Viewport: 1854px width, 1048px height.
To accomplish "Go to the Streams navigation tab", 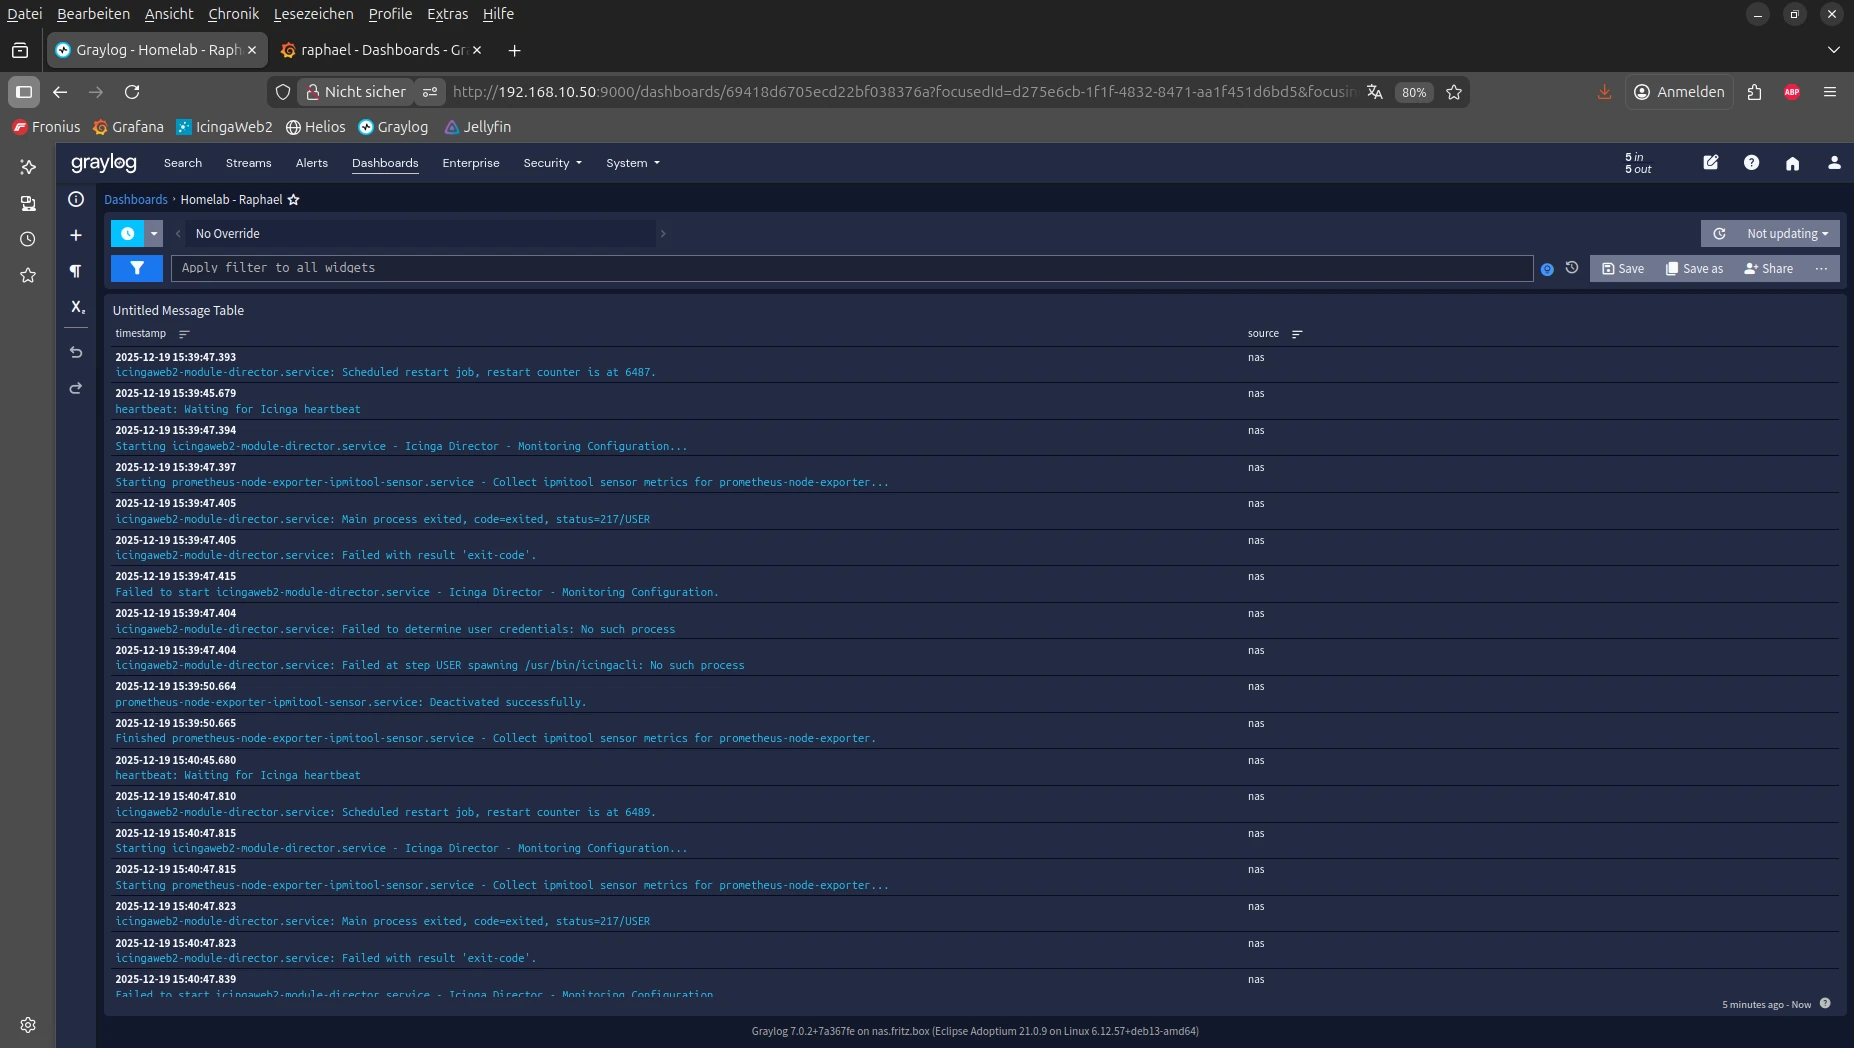I will click(248, 163).
